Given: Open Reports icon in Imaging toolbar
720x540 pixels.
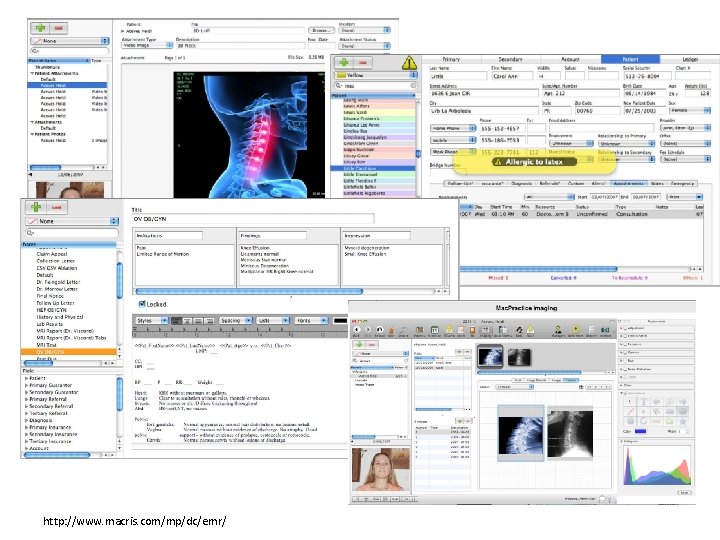Looking at the screenshot, I should point(592,330).
